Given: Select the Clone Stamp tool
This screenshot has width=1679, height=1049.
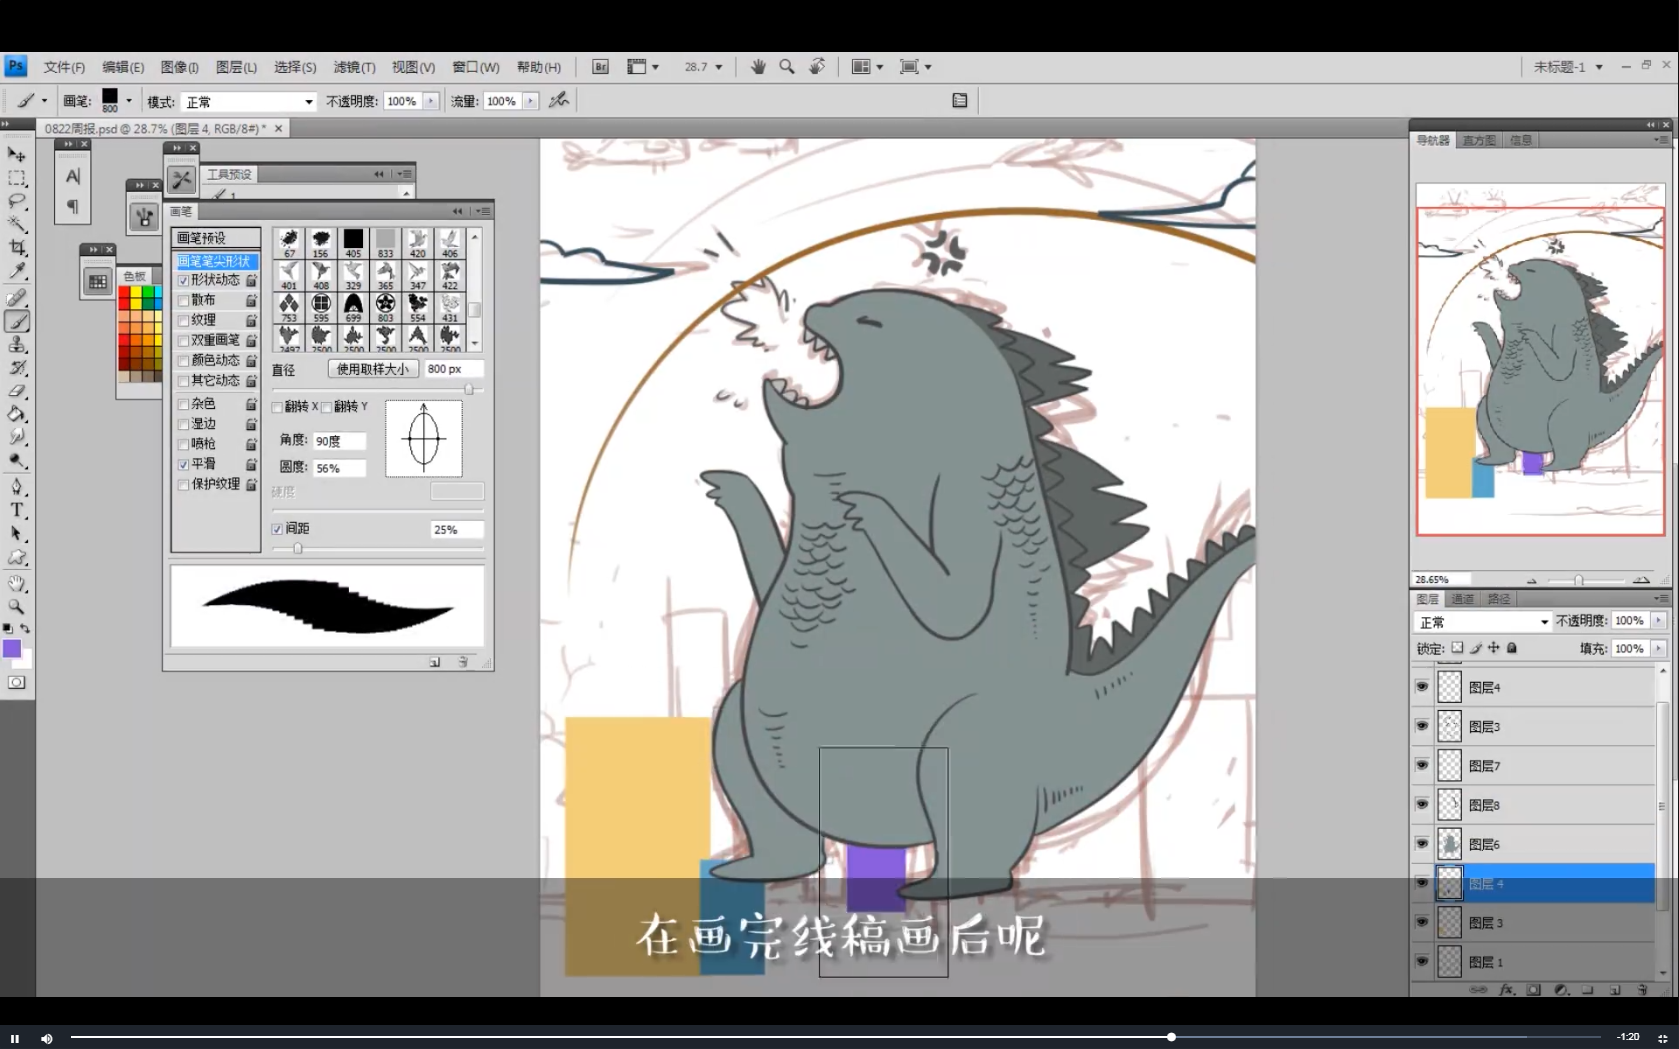Looking at the screenshot, I should (17, 344).
